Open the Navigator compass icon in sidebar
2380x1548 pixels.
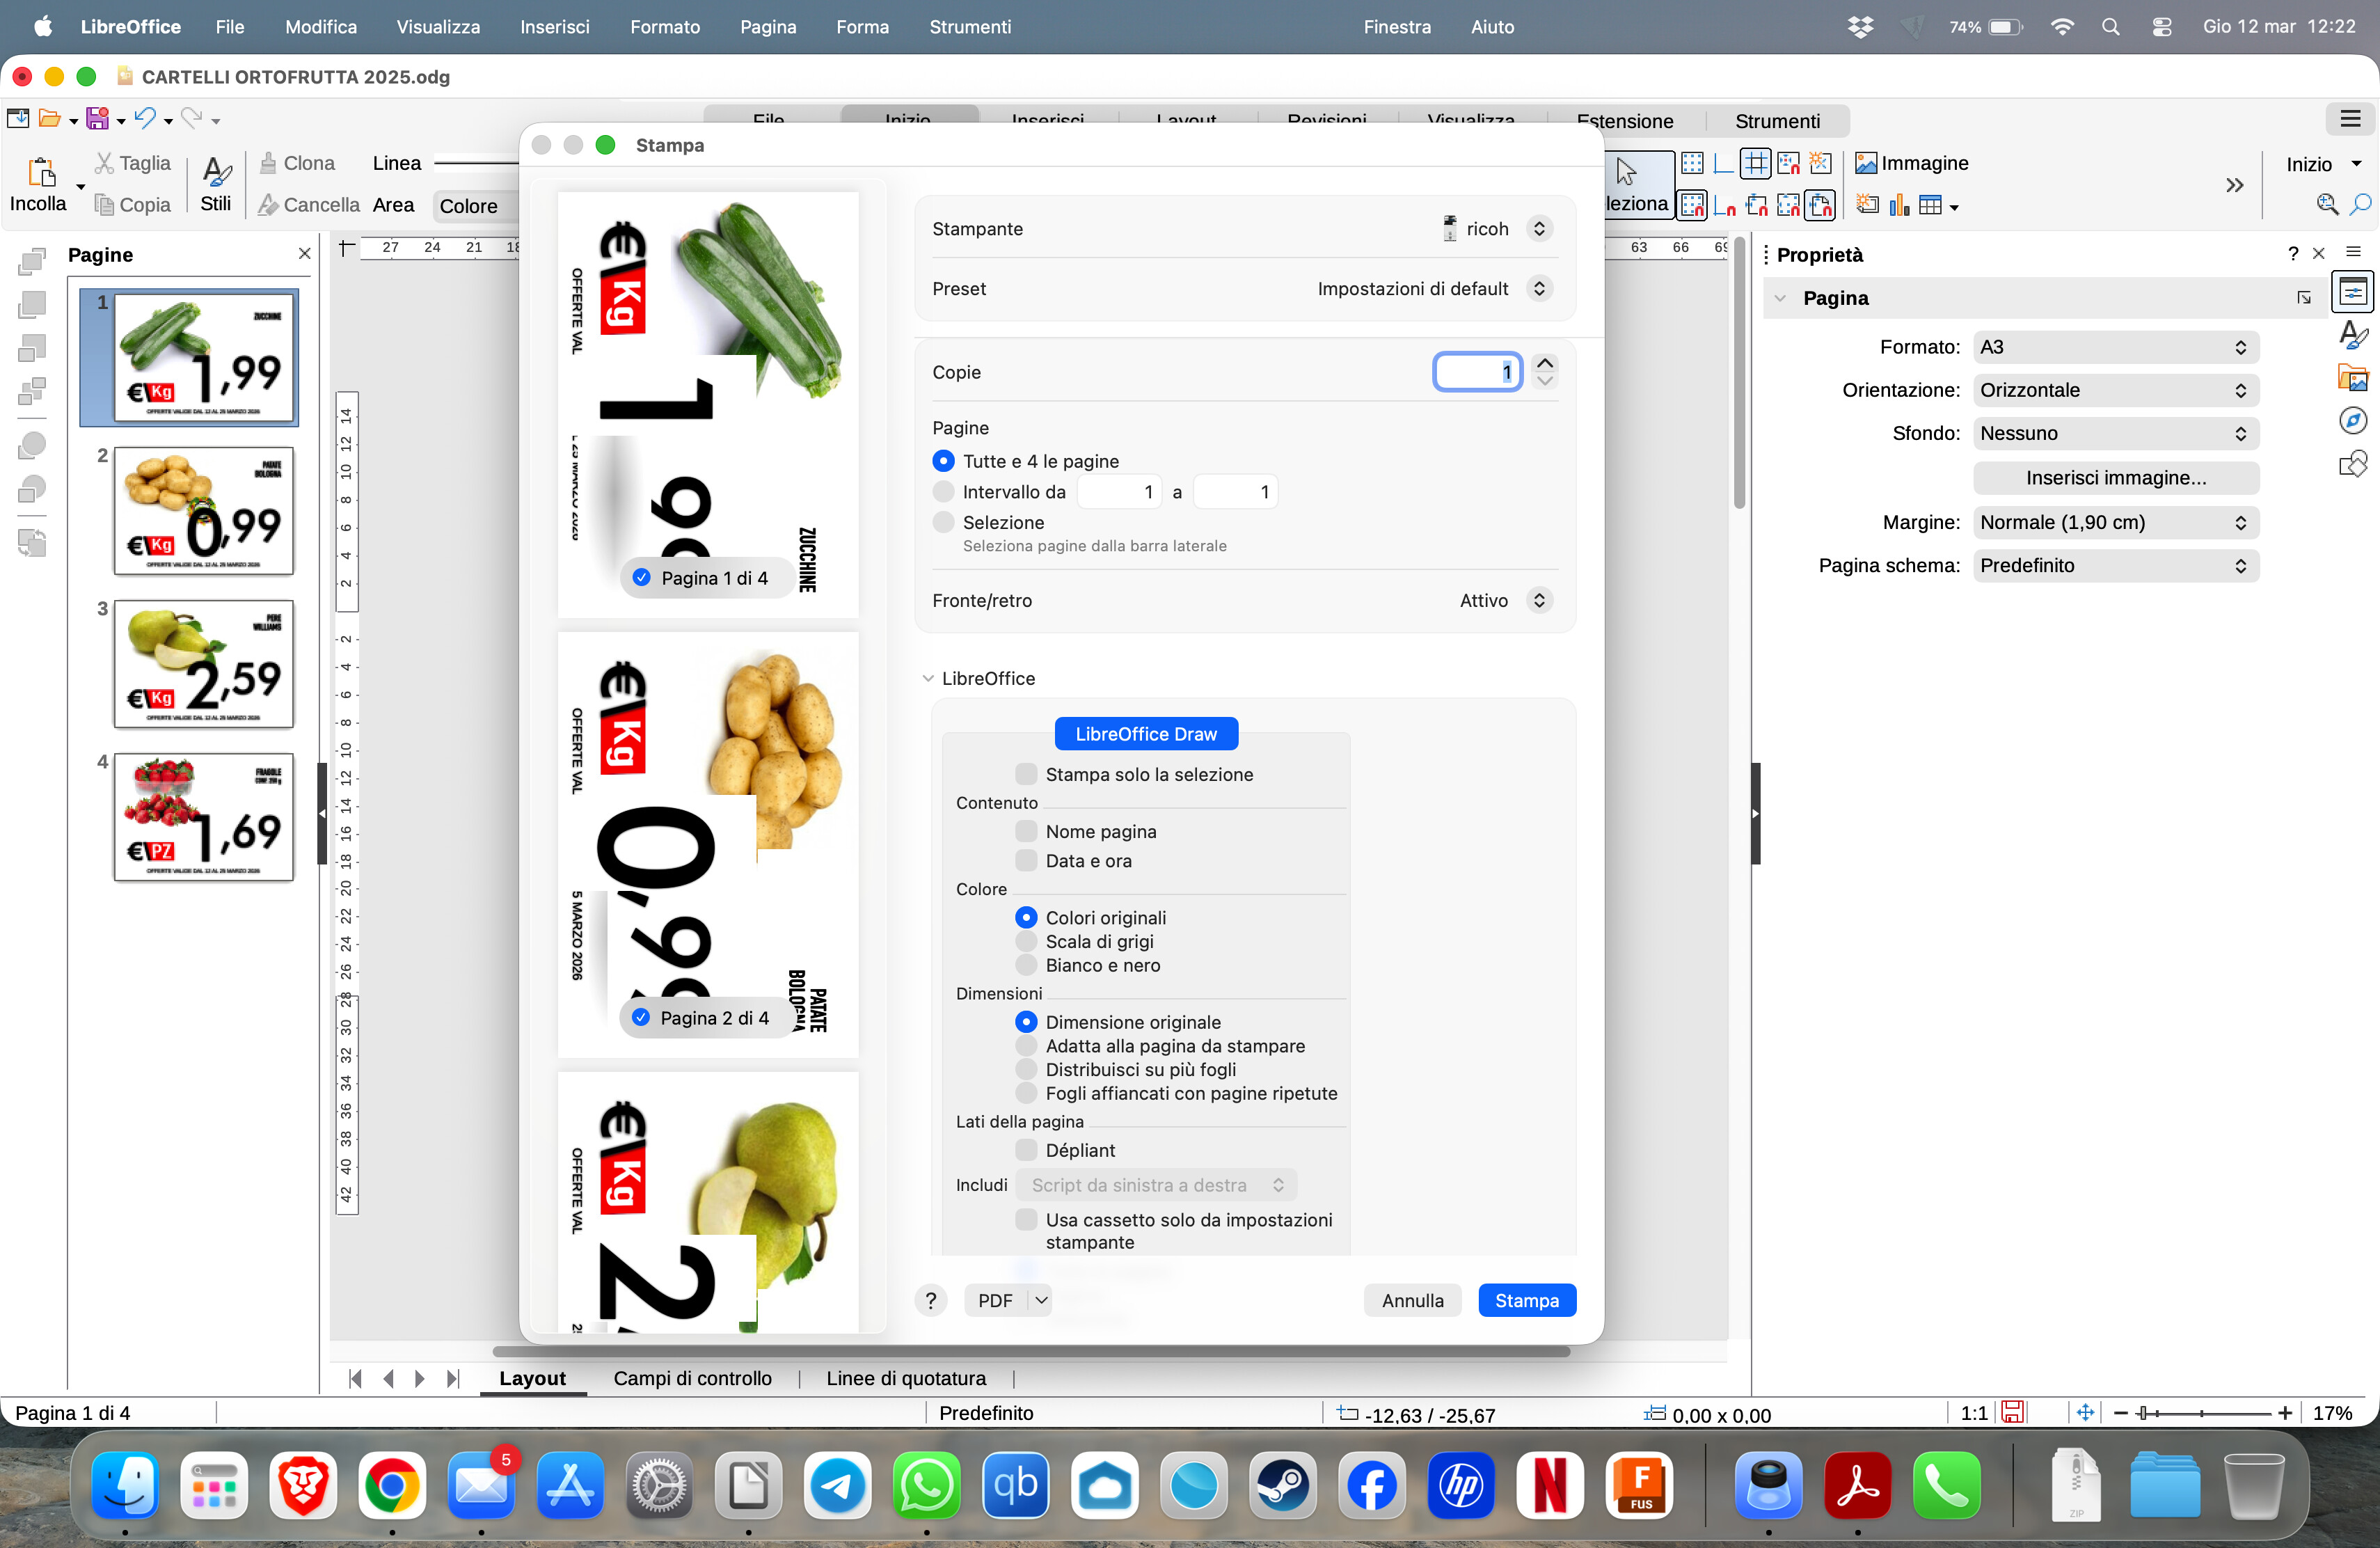(x=2352, y=421)
